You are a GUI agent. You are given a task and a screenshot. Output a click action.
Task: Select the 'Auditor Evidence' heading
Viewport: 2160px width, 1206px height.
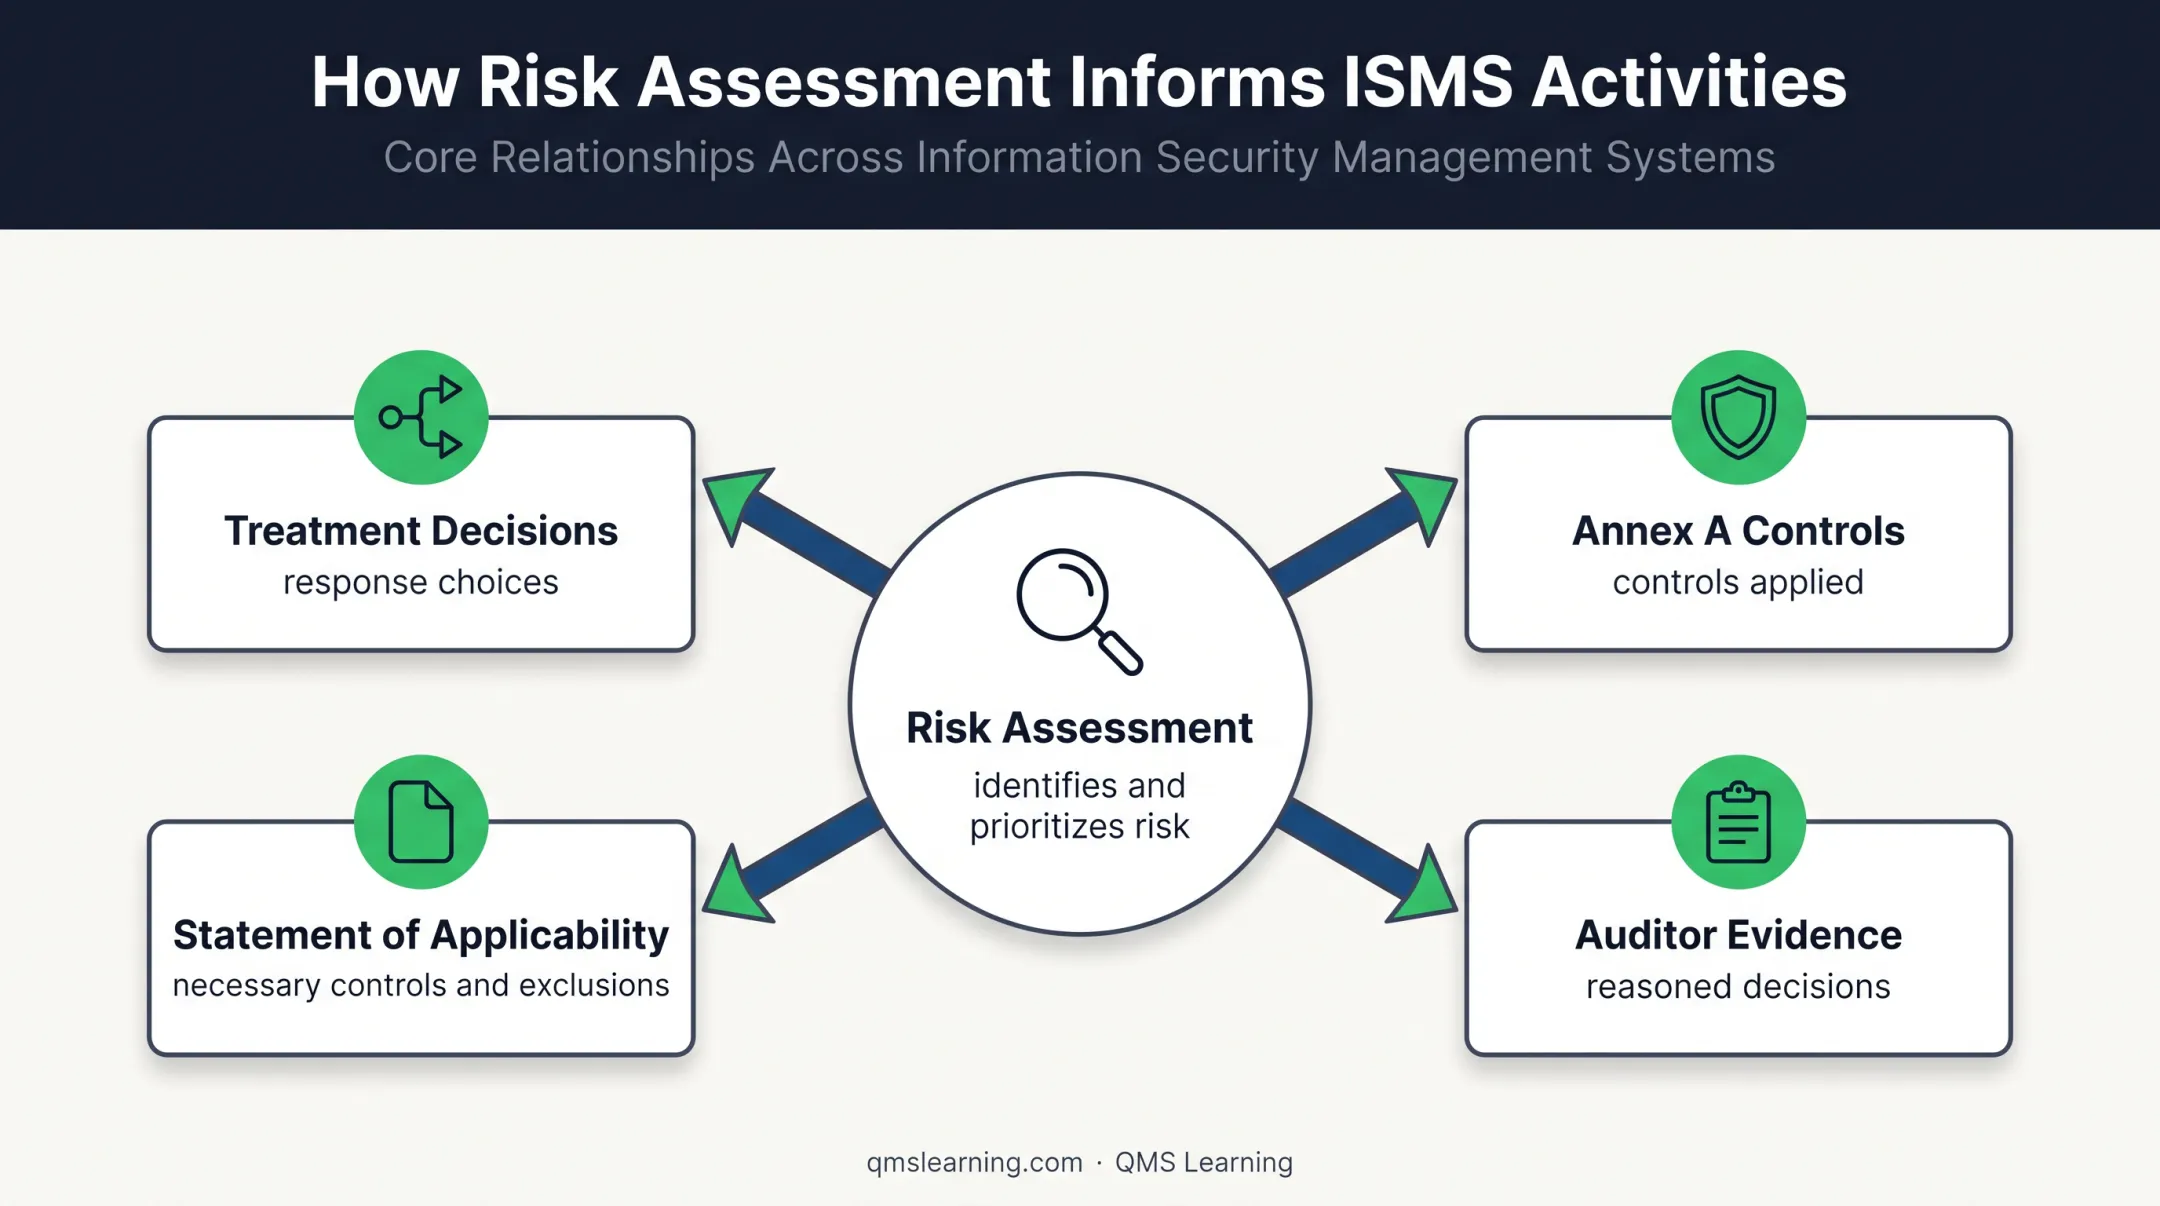(x=1738, y=935)
